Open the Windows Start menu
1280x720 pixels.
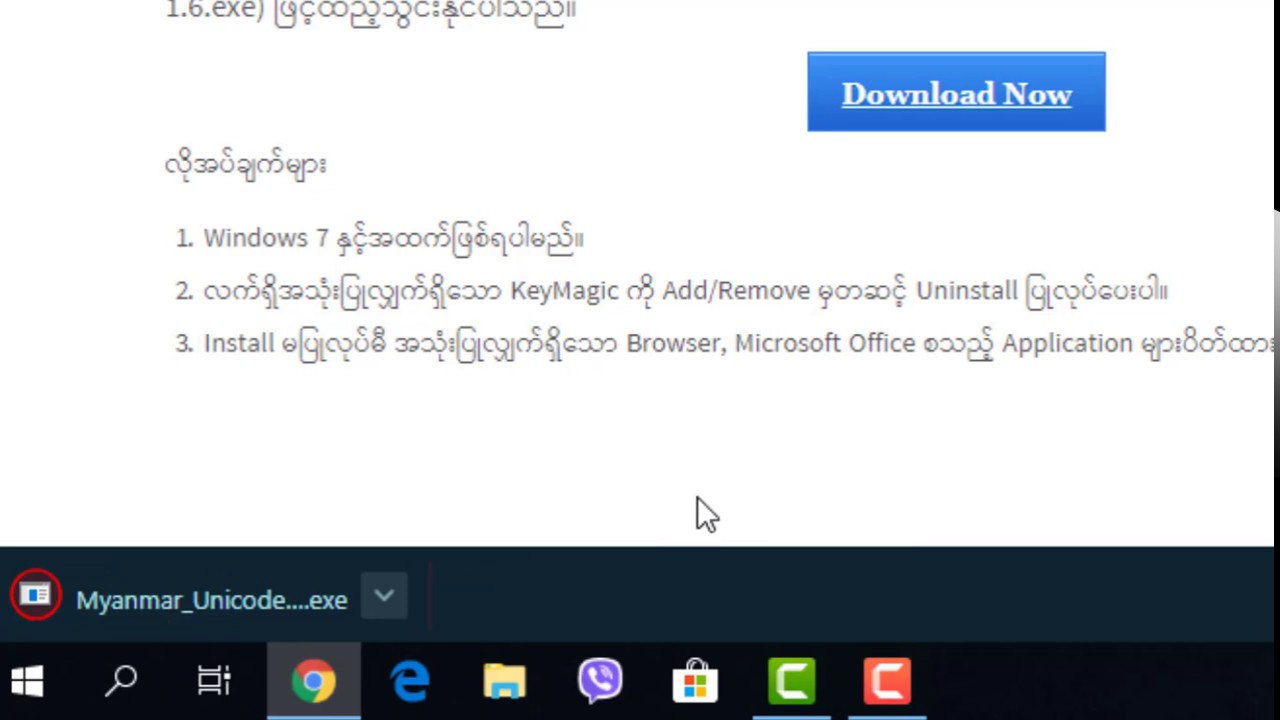tap(27, 682)
